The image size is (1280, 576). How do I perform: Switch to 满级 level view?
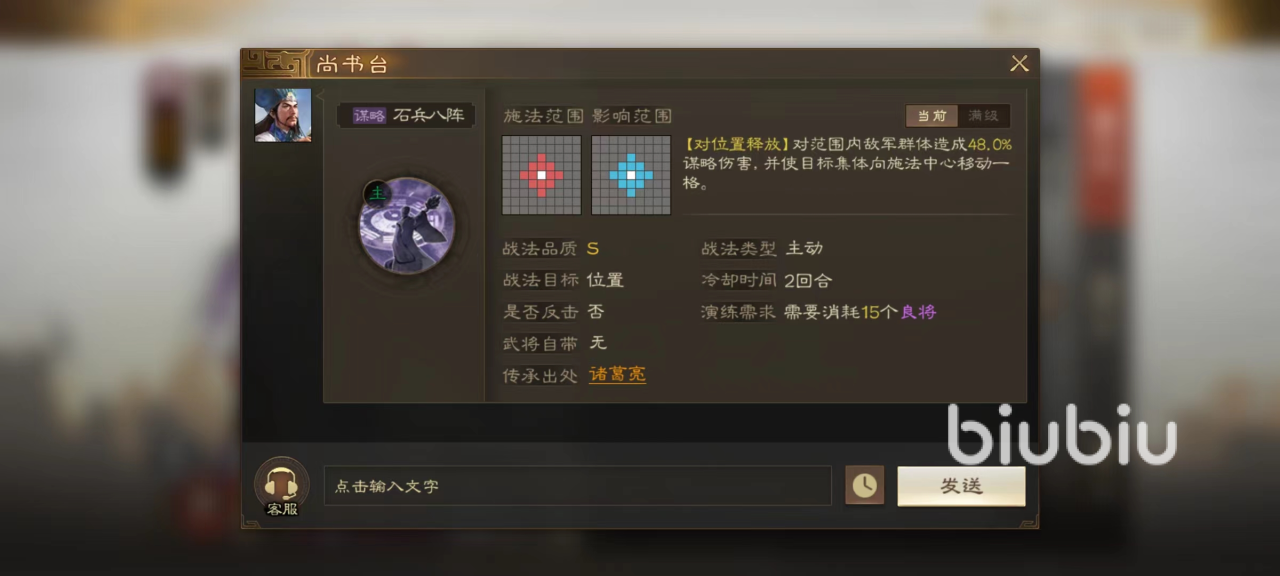(984, 116)
